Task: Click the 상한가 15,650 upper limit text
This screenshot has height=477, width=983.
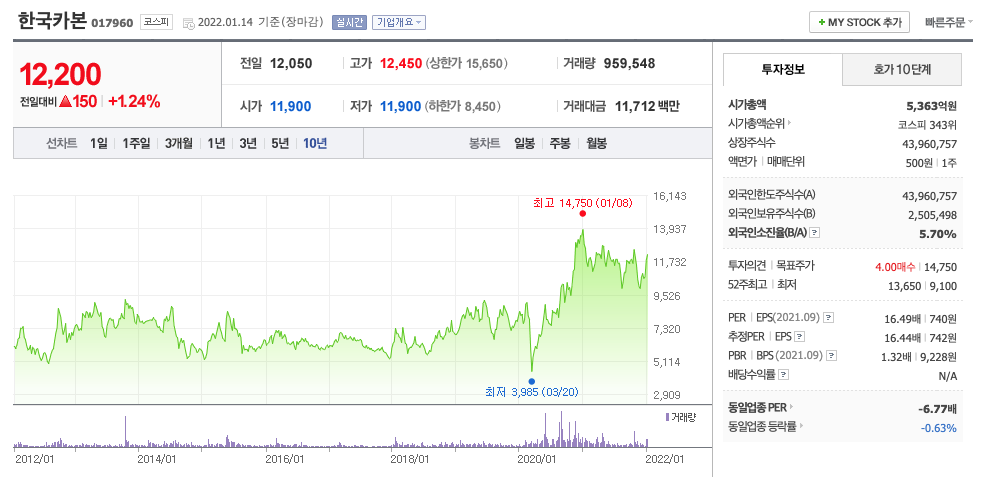Action: coord(466,63)
